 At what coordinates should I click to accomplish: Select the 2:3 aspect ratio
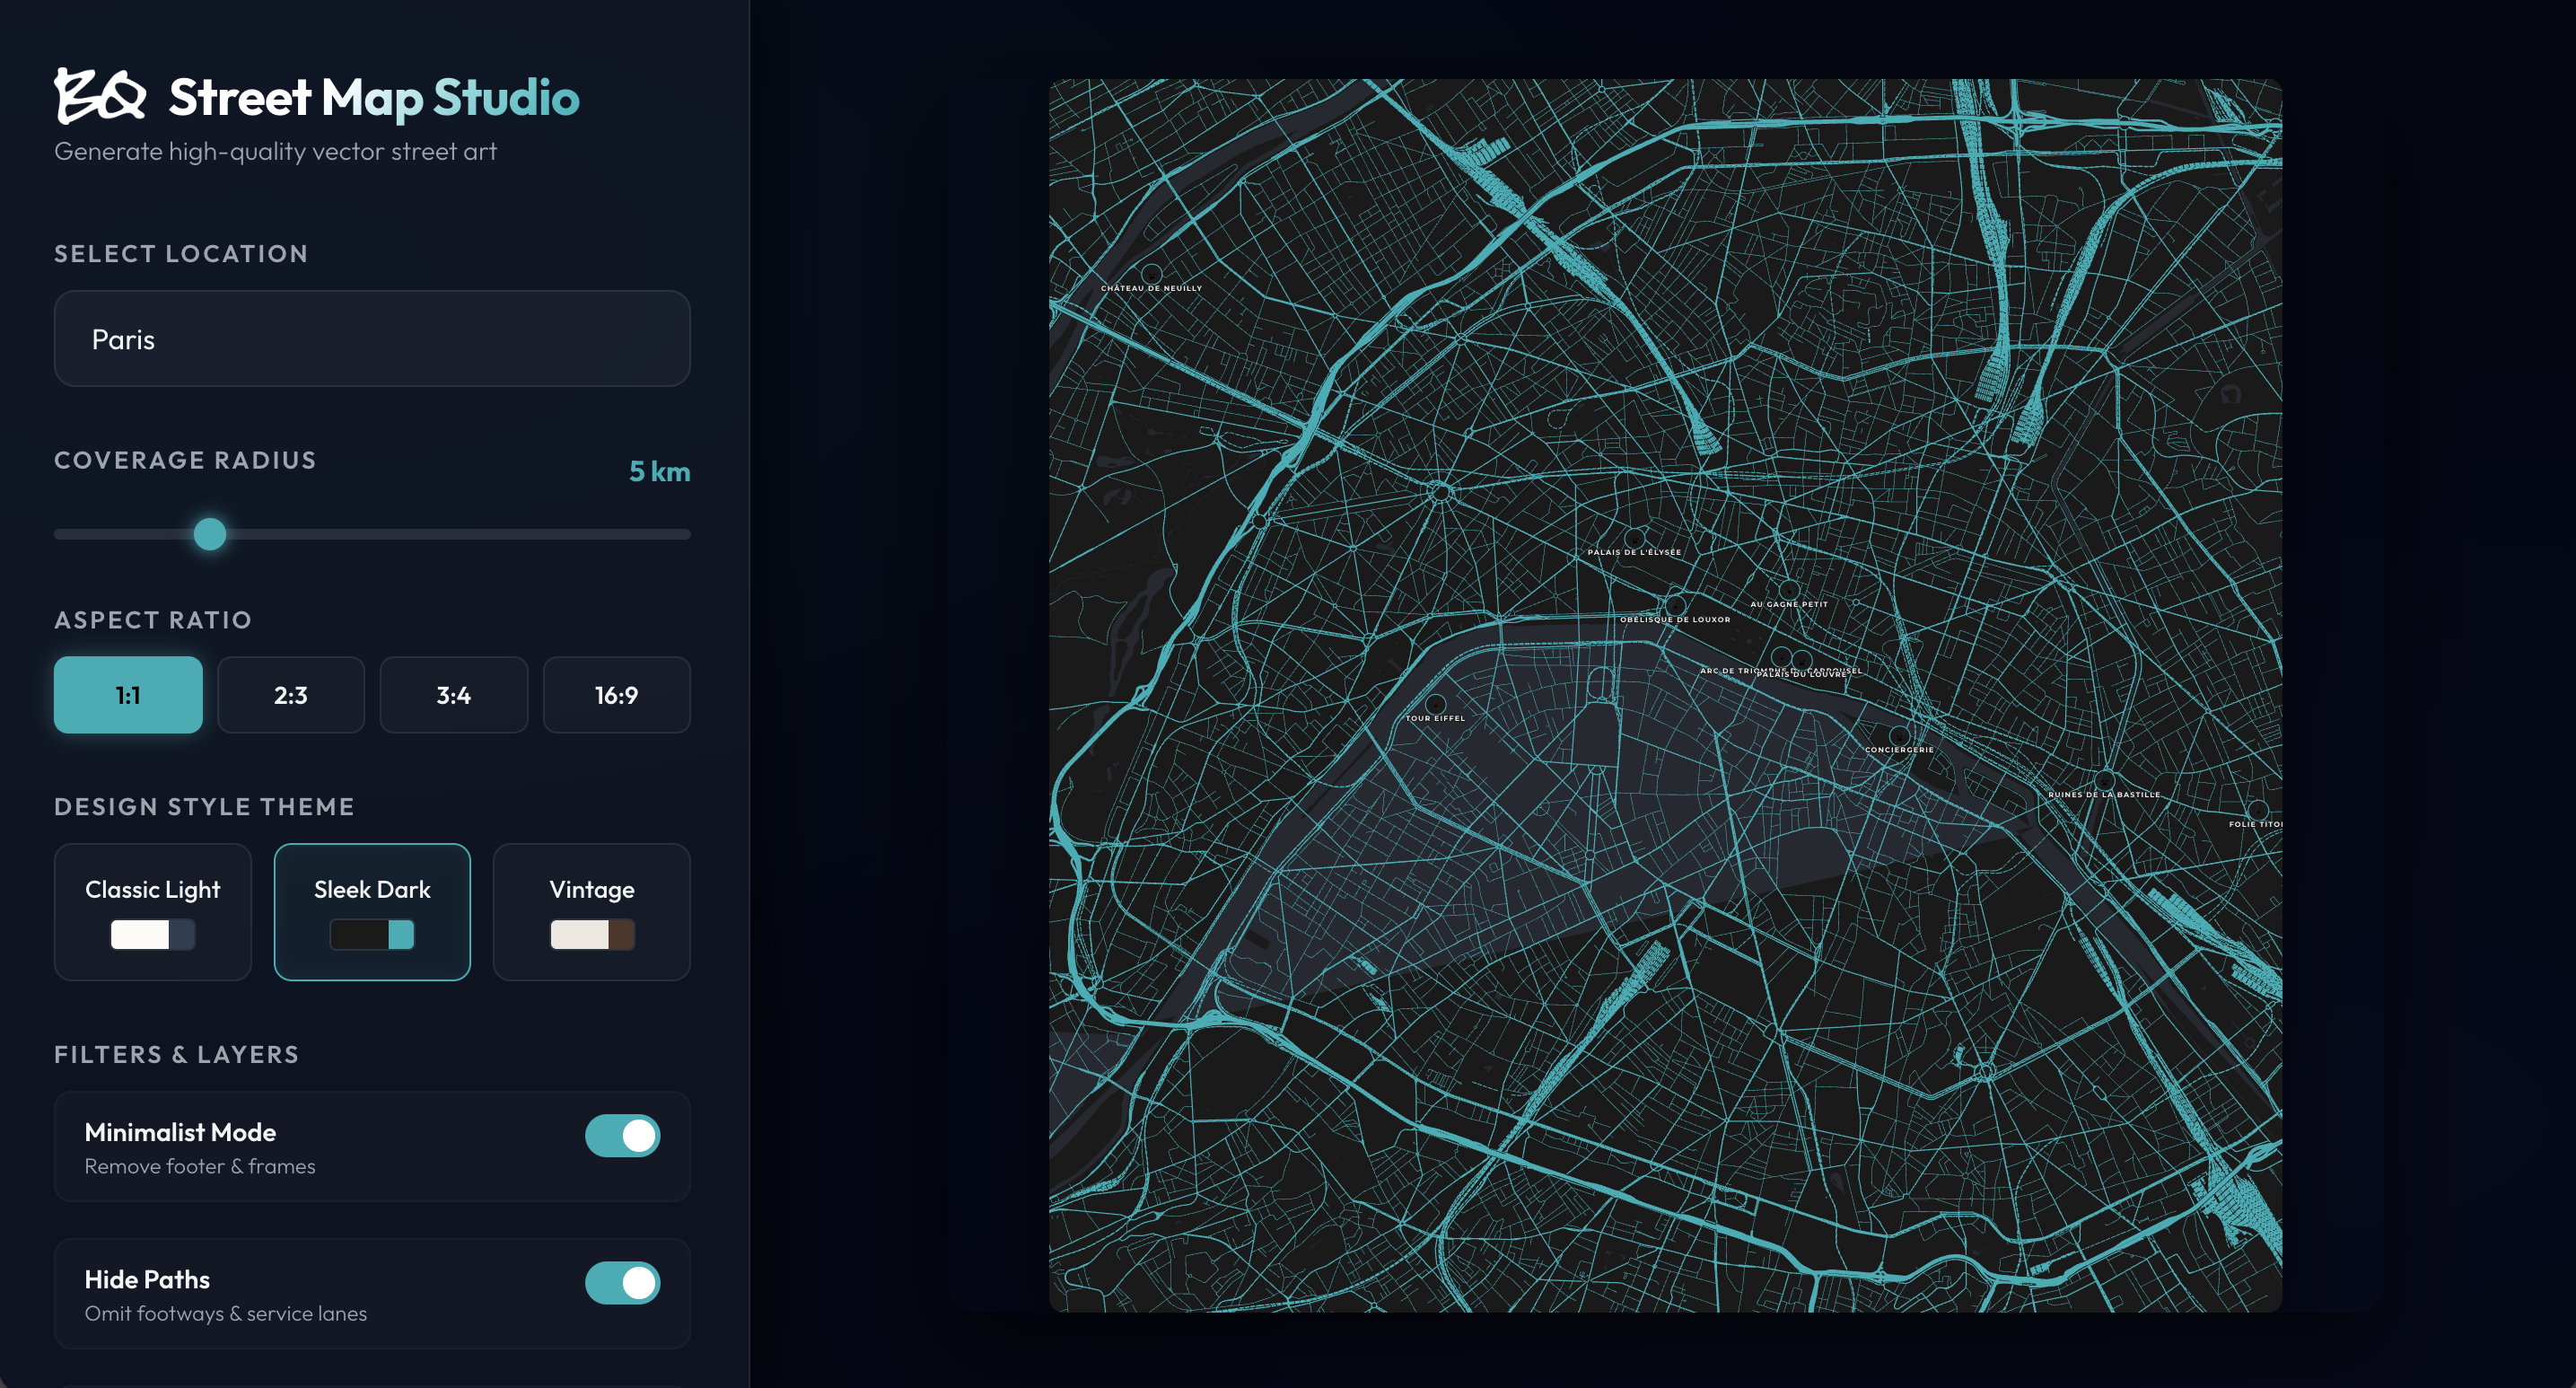291,695
